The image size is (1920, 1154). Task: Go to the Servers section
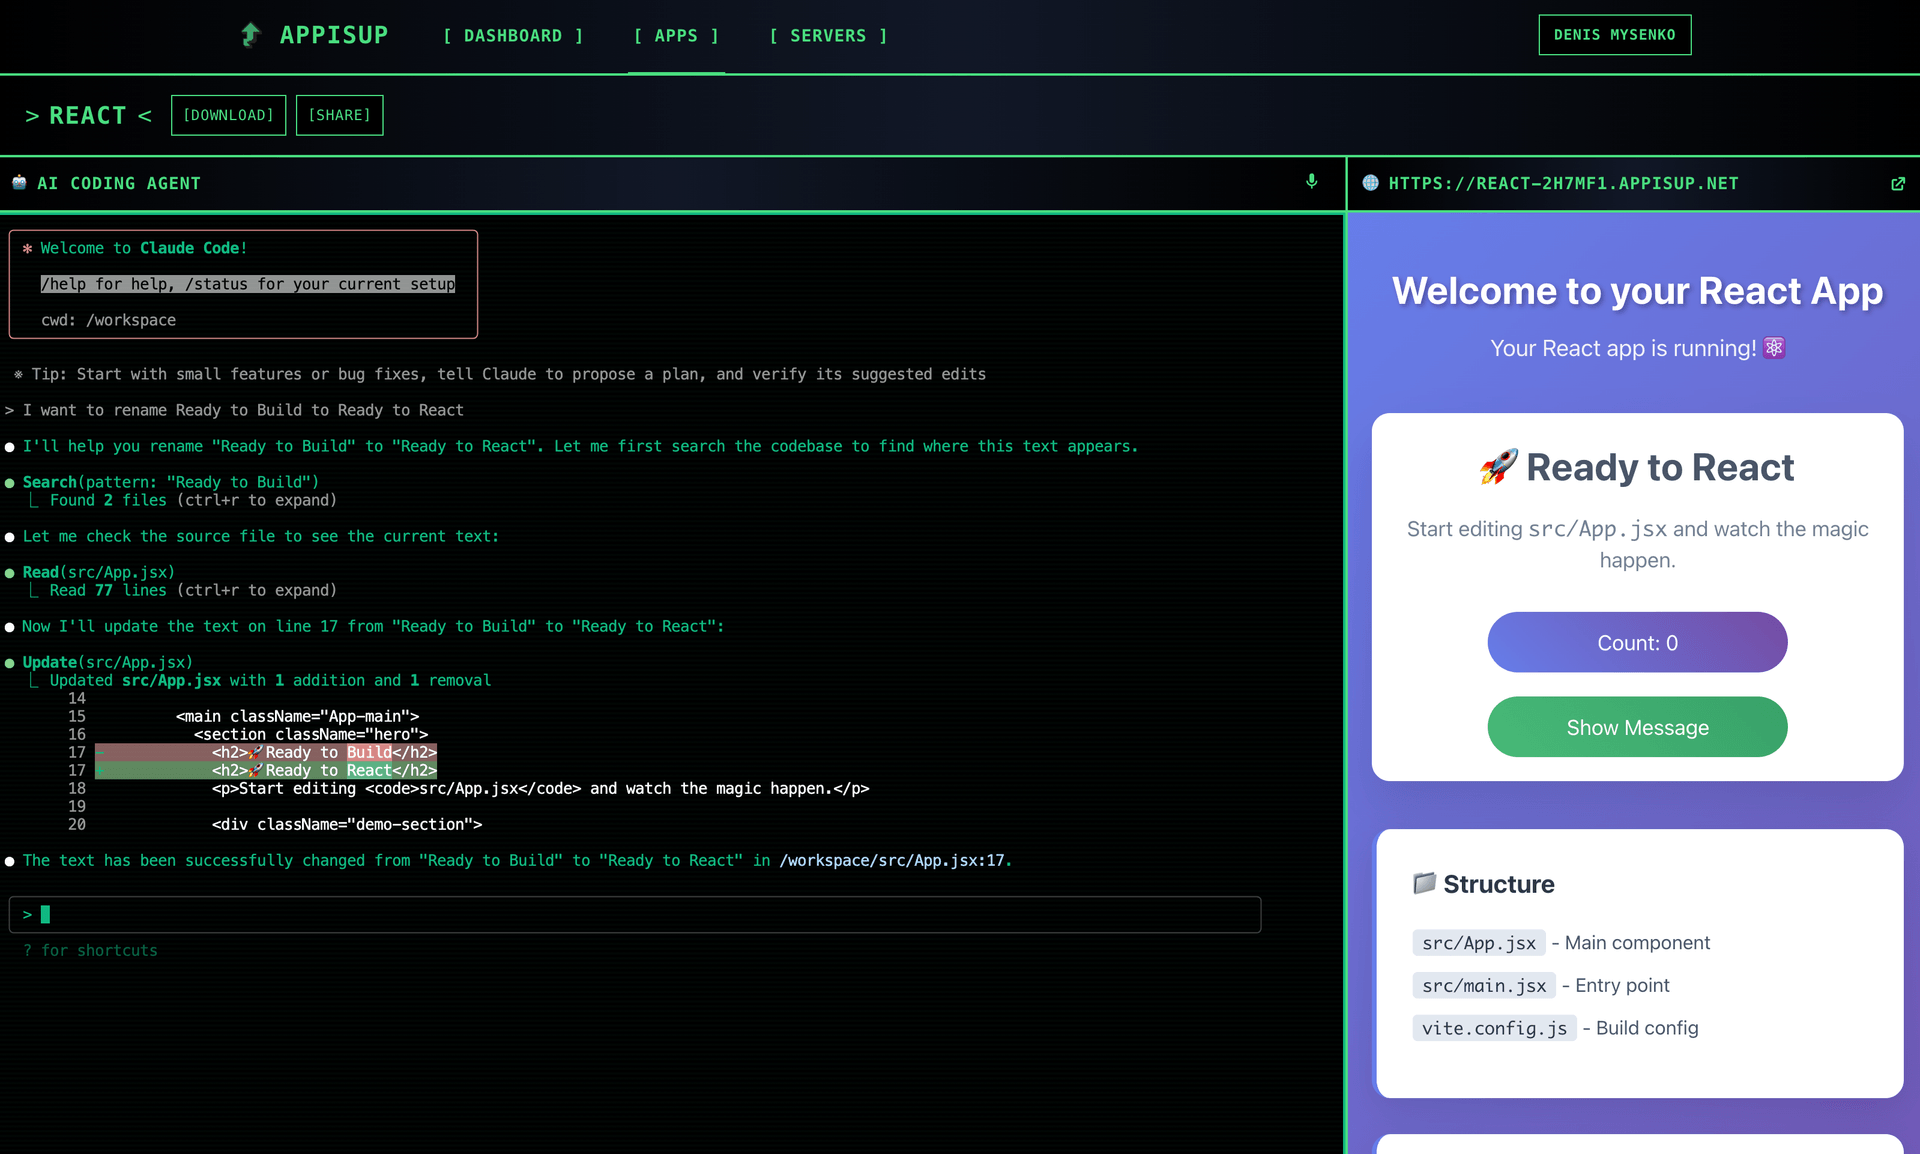[828, 36]
